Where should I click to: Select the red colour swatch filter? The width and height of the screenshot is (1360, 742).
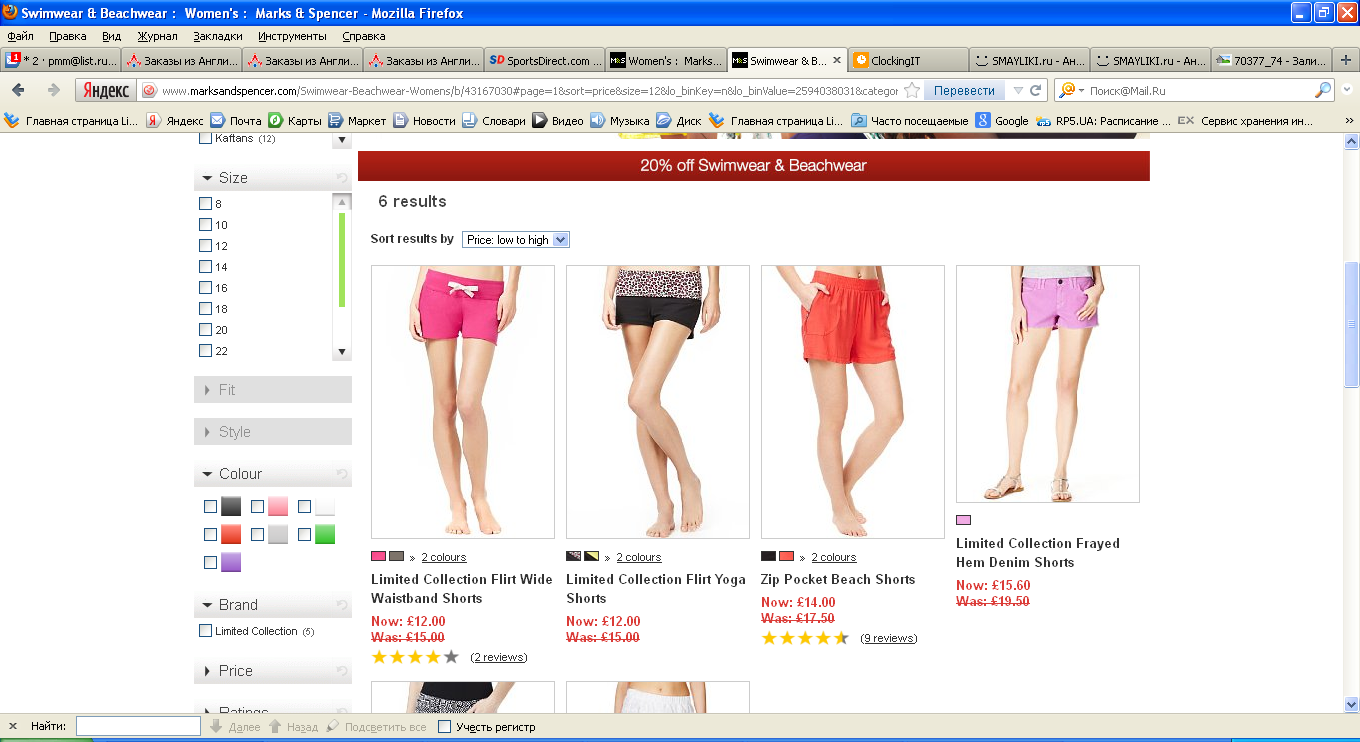point(231,534)
